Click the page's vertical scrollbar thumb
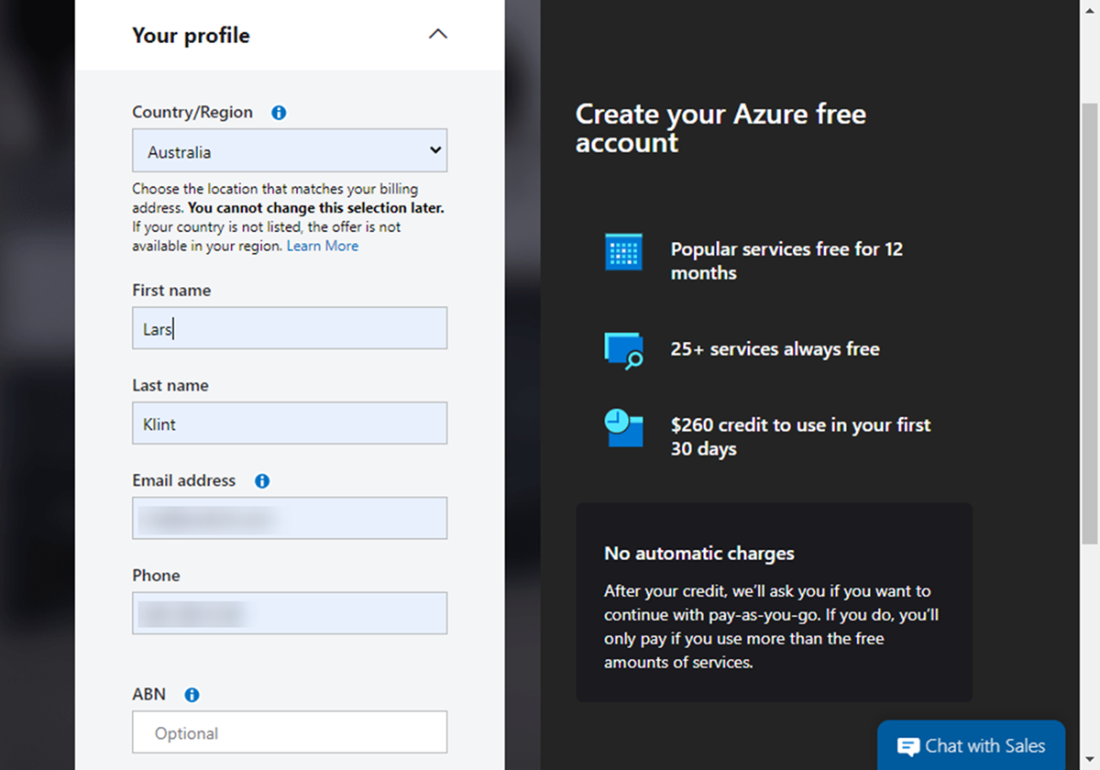 click(1090, 320)
